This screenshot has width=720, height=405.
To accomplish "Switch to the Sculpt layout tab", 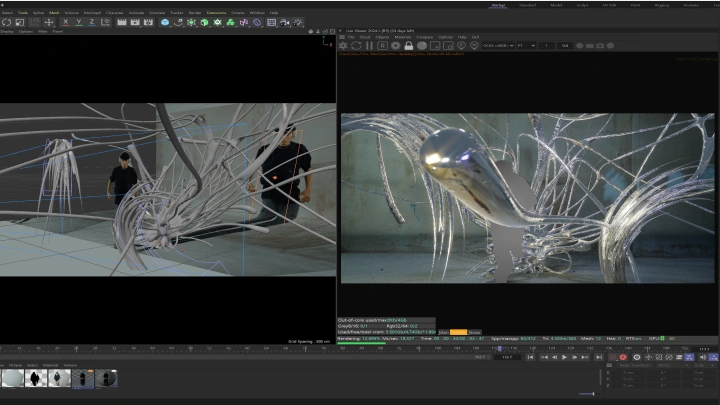I will point(582,5).
